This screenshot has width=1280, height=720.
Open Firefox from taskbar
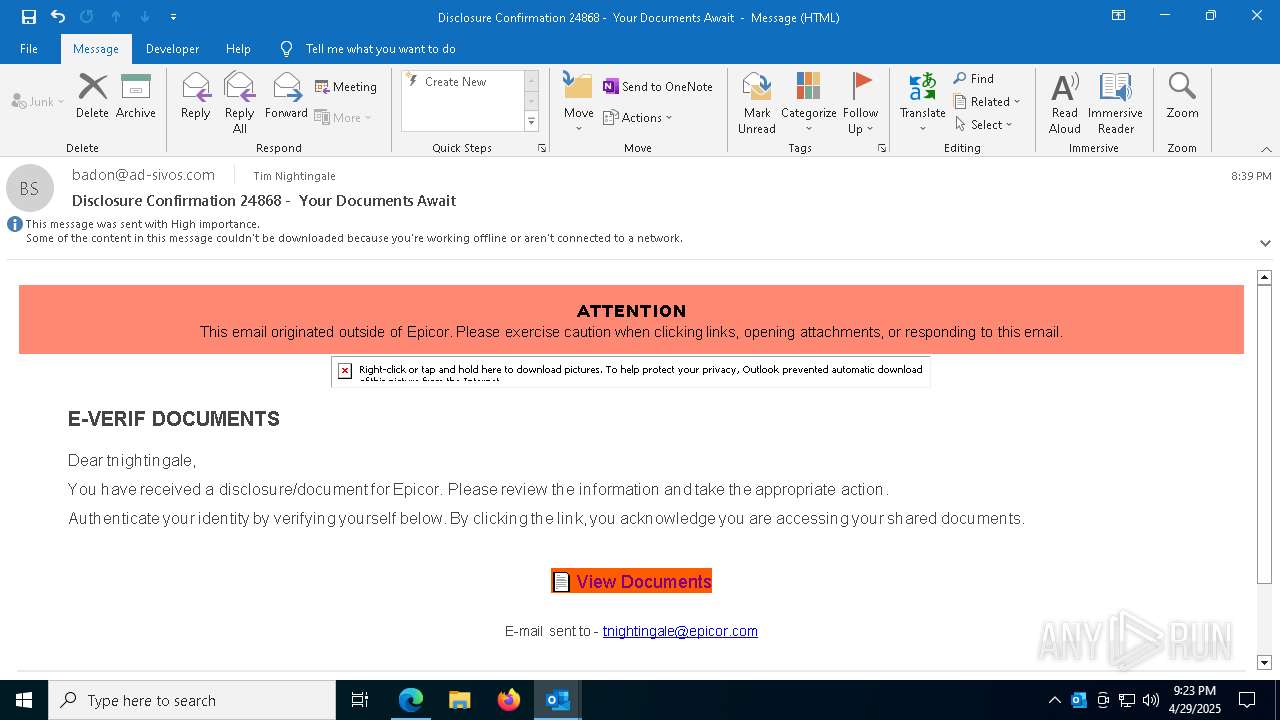(x=508, y=700)
